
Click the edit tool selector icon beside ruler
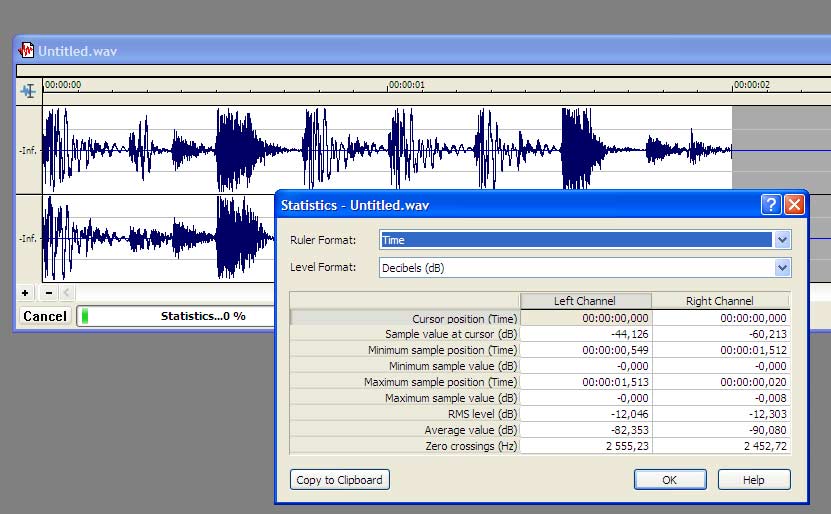point(28,91)
